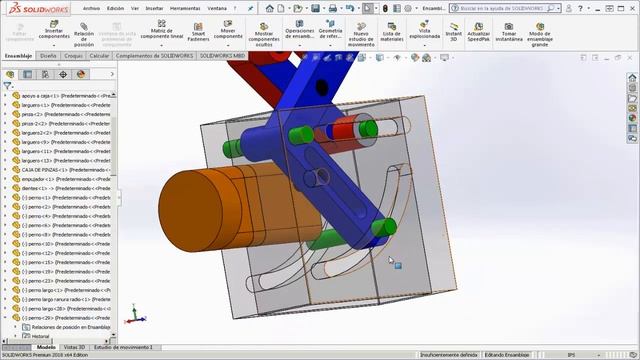Viewport: 640px width, 360px height.
Task: Toggle Modo de ensamblaje grande
Action: coord(540,35)
